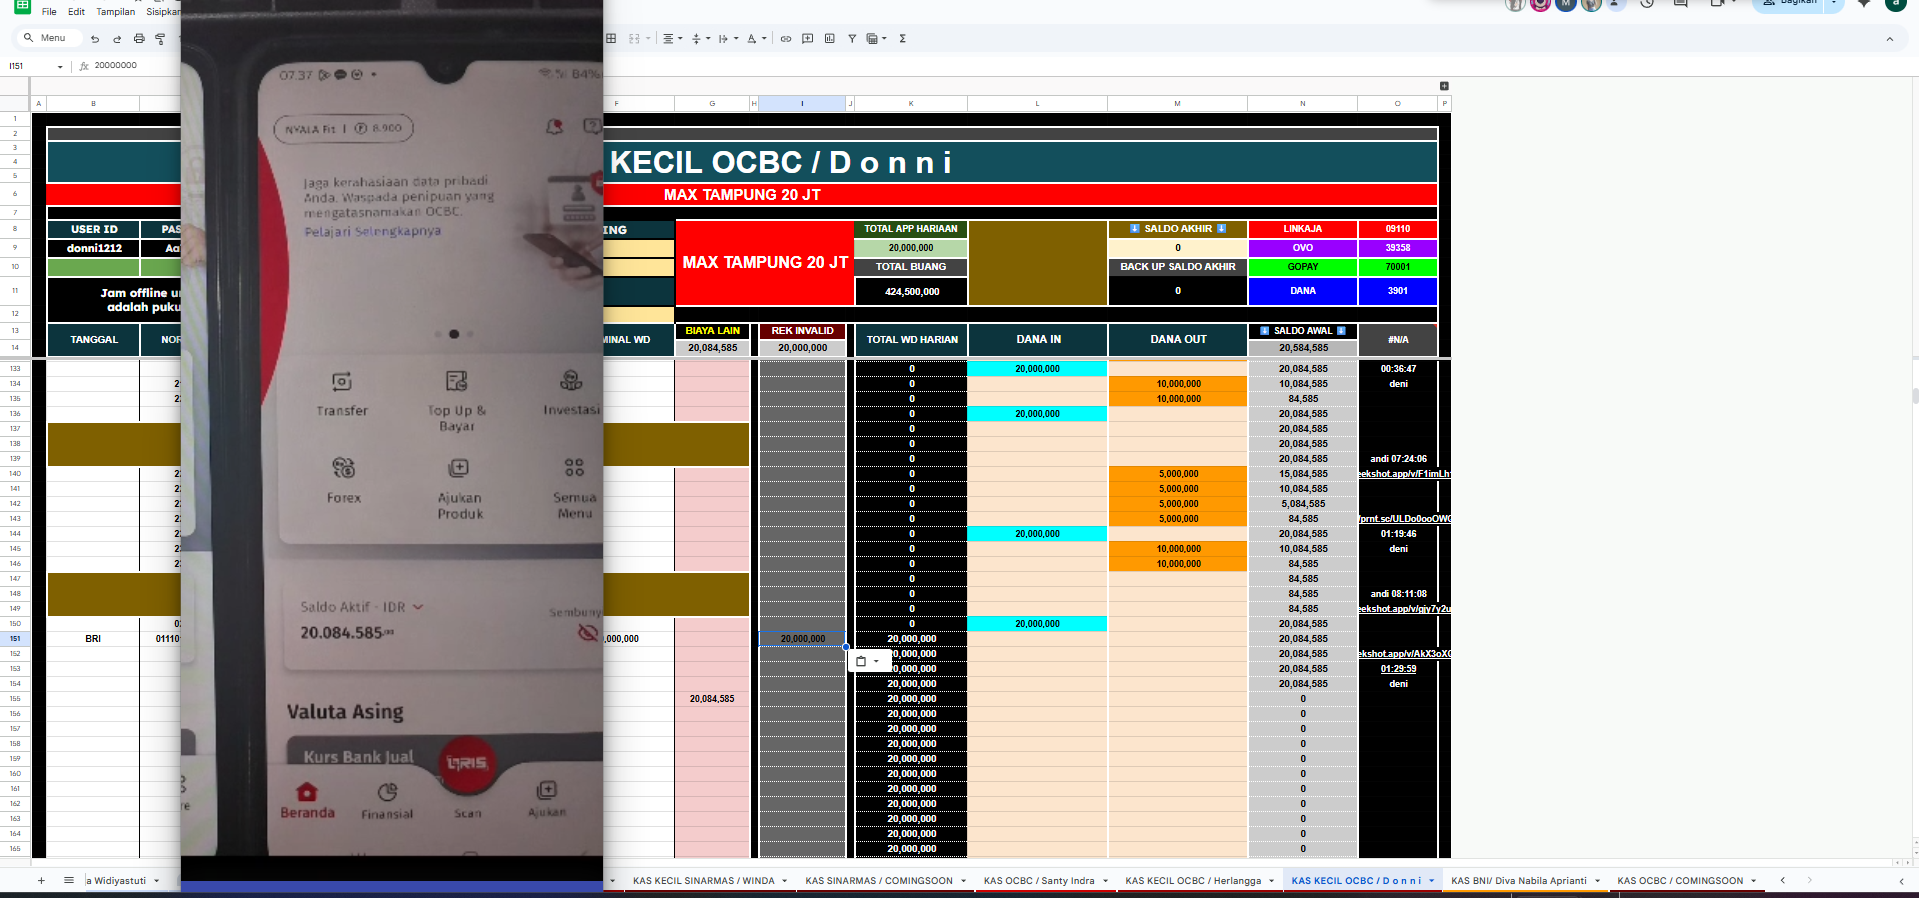Switch to KAS OCBC / Santy Indra tab
The height and width of the screenshot is (898, 1919).
click(1039, 881)
